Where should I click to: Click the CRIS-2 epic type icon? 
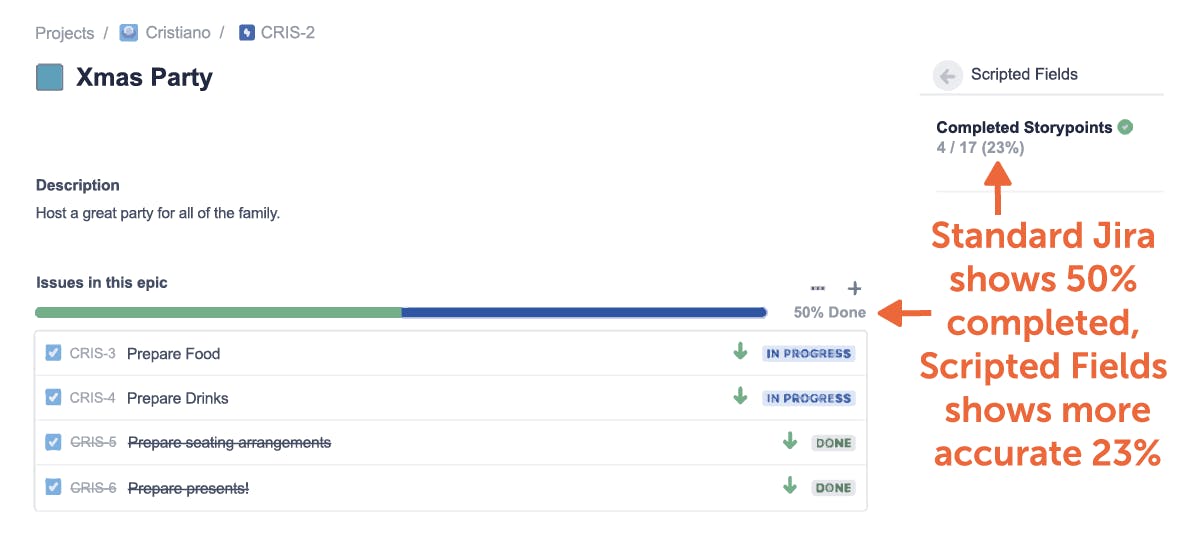(x=247, y=33)
